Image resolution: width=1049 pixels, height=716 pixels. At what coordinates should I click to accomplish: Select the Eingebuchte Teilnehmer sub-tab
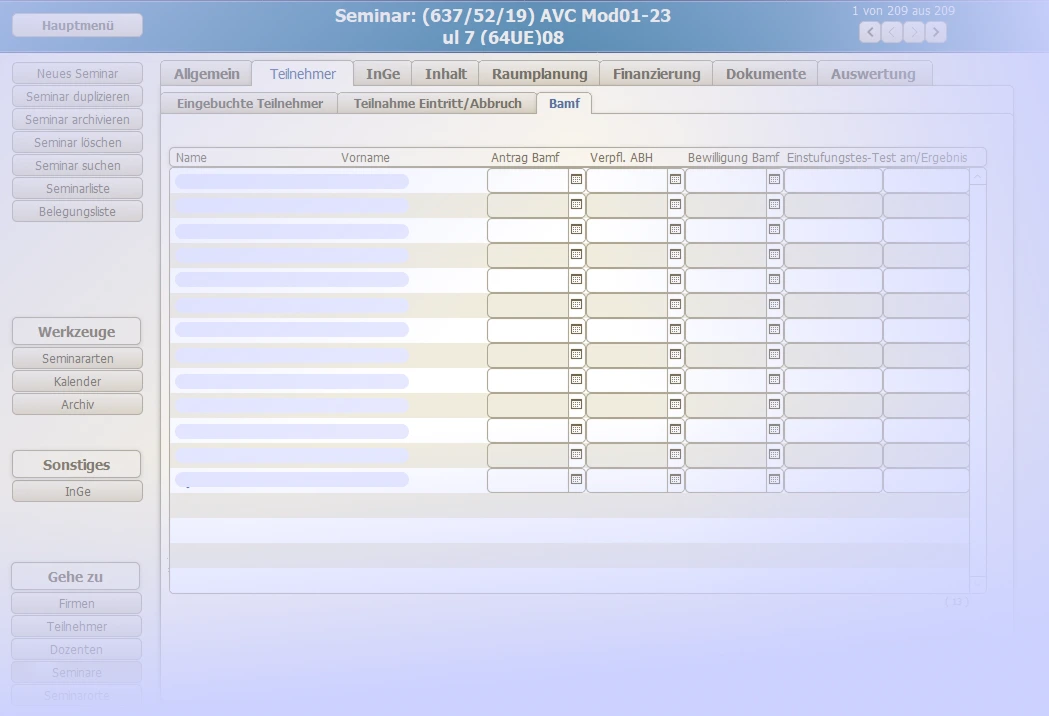(250, 103)
